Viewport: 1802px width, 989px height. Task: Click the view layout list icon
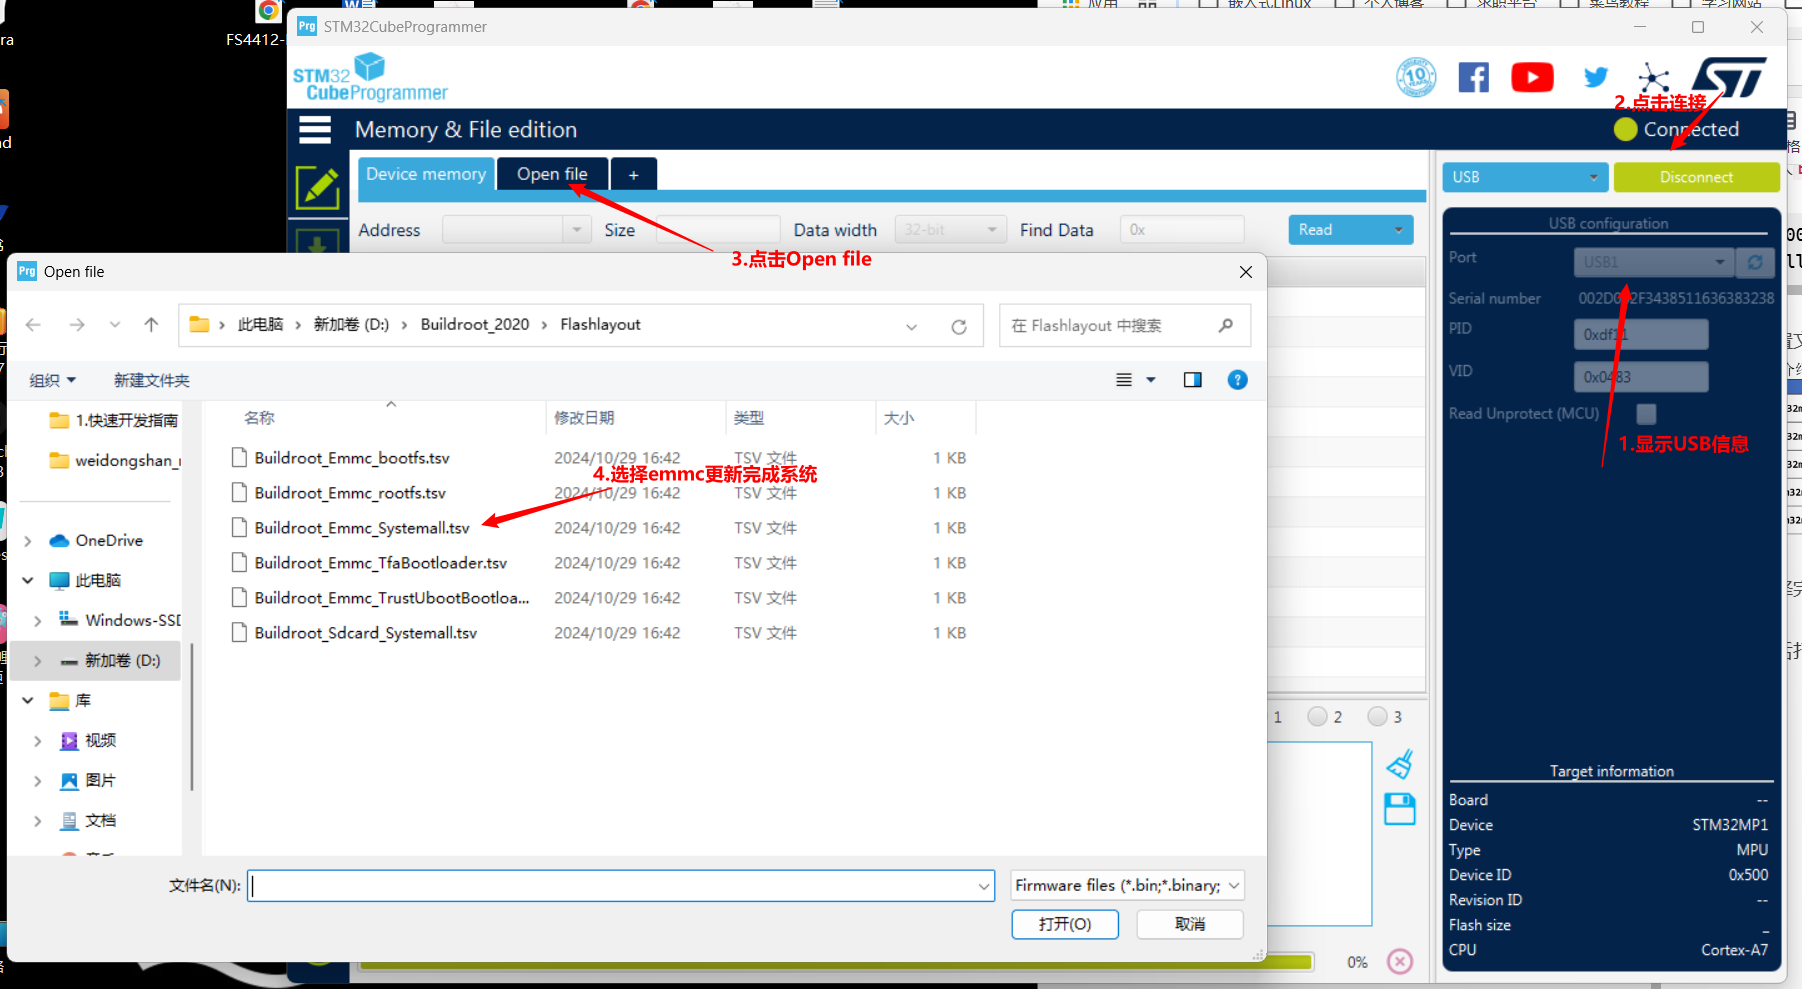tap(1124, 380)
